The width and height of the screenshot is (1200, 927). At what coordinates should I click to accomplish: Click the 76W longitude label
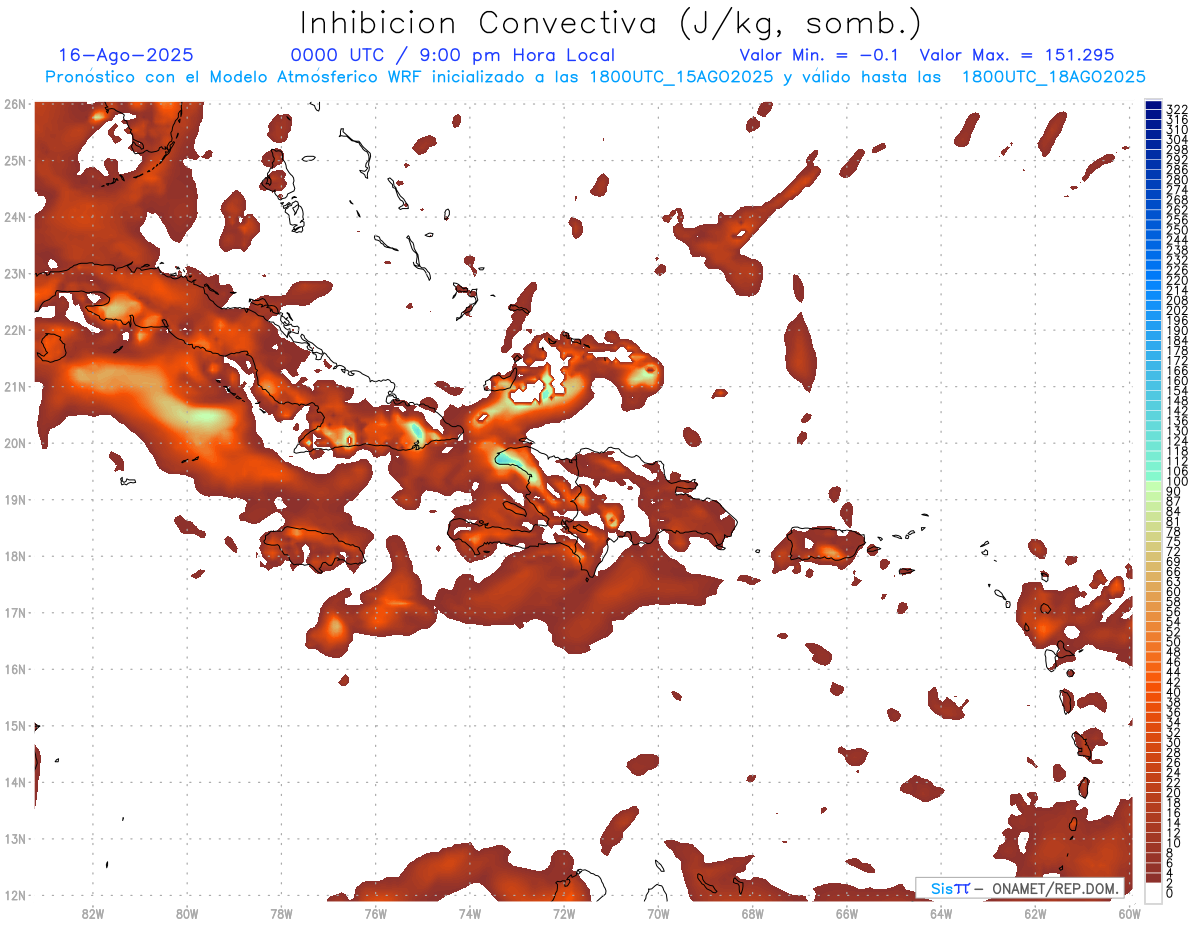(375, 913)
